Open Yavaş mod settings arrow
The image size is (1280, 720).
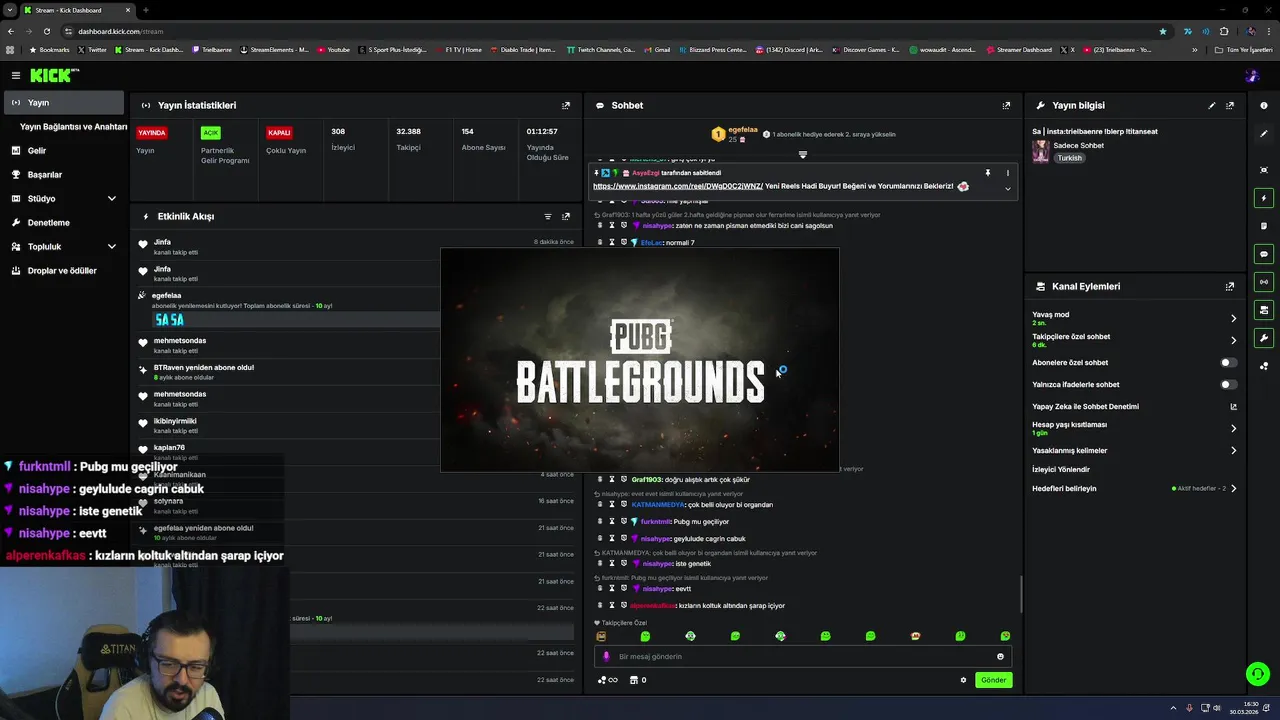click(x=1233, y=318)
